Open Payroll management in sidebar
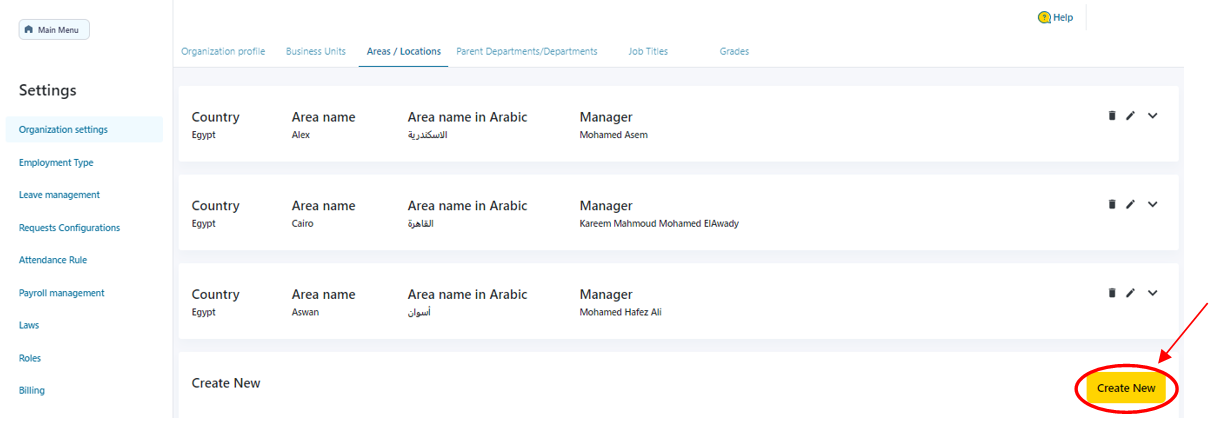This screenshot has height=428, width=1209. 61,293
